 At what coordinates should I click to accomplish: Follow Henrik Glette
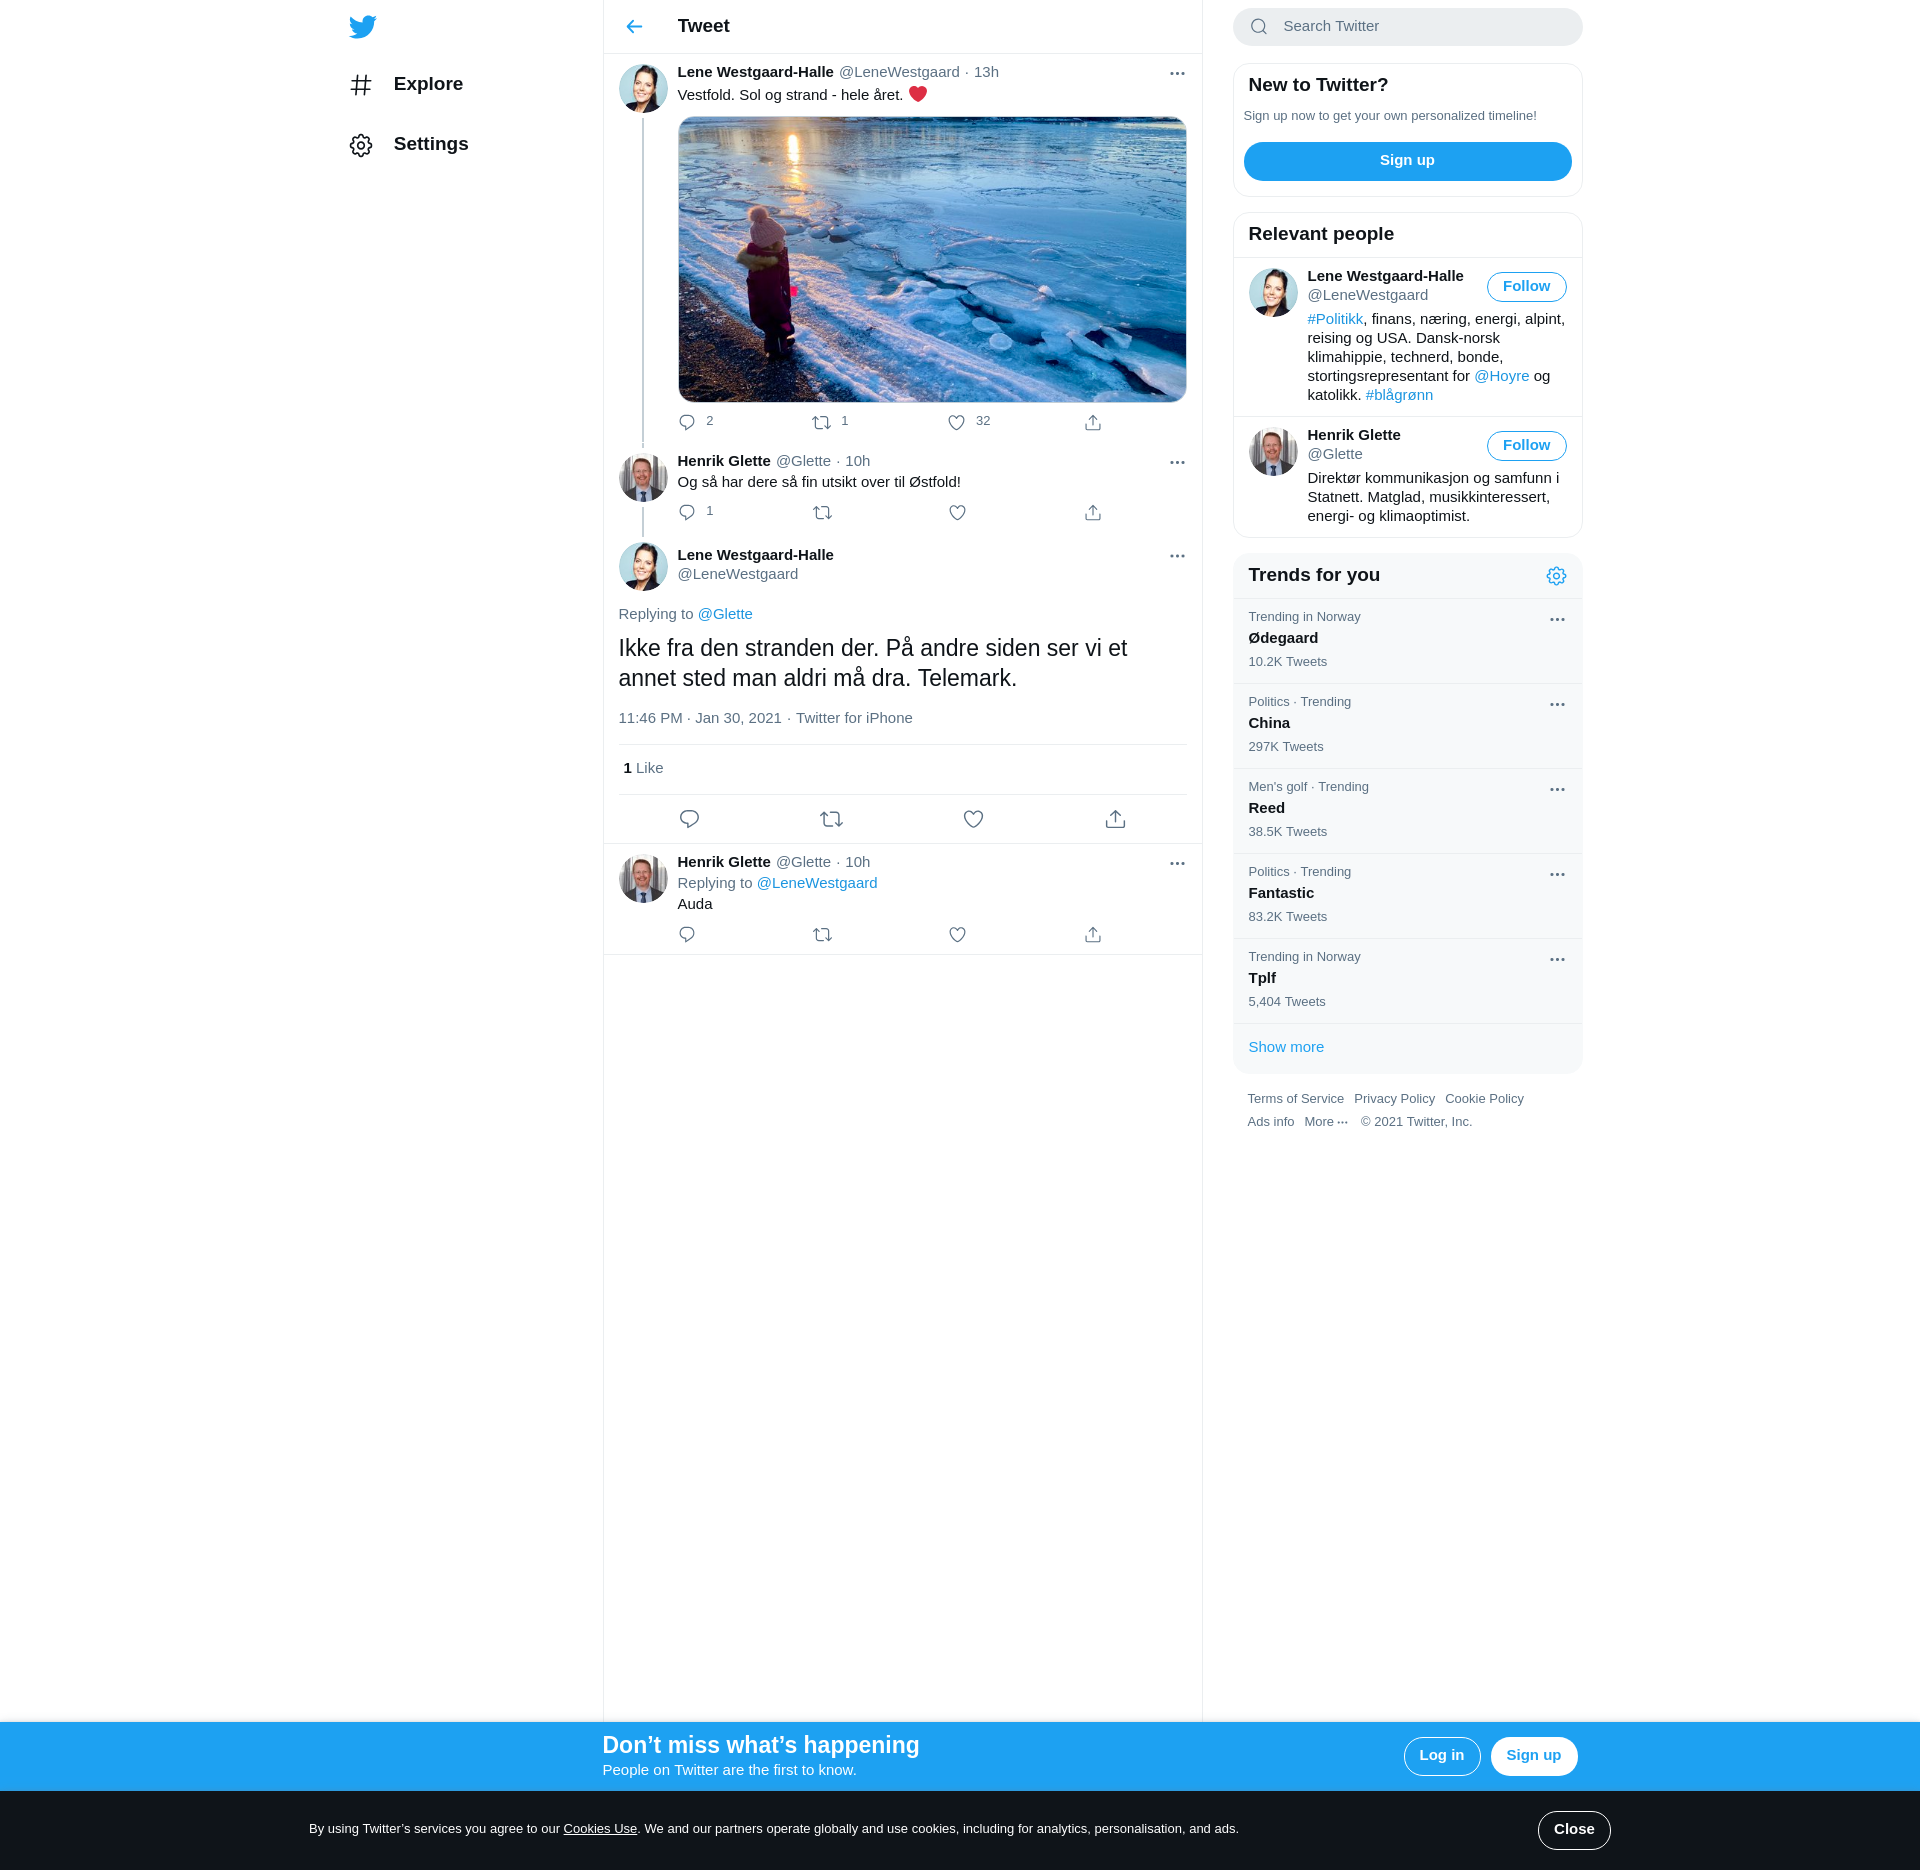(x=1526, y=446)
